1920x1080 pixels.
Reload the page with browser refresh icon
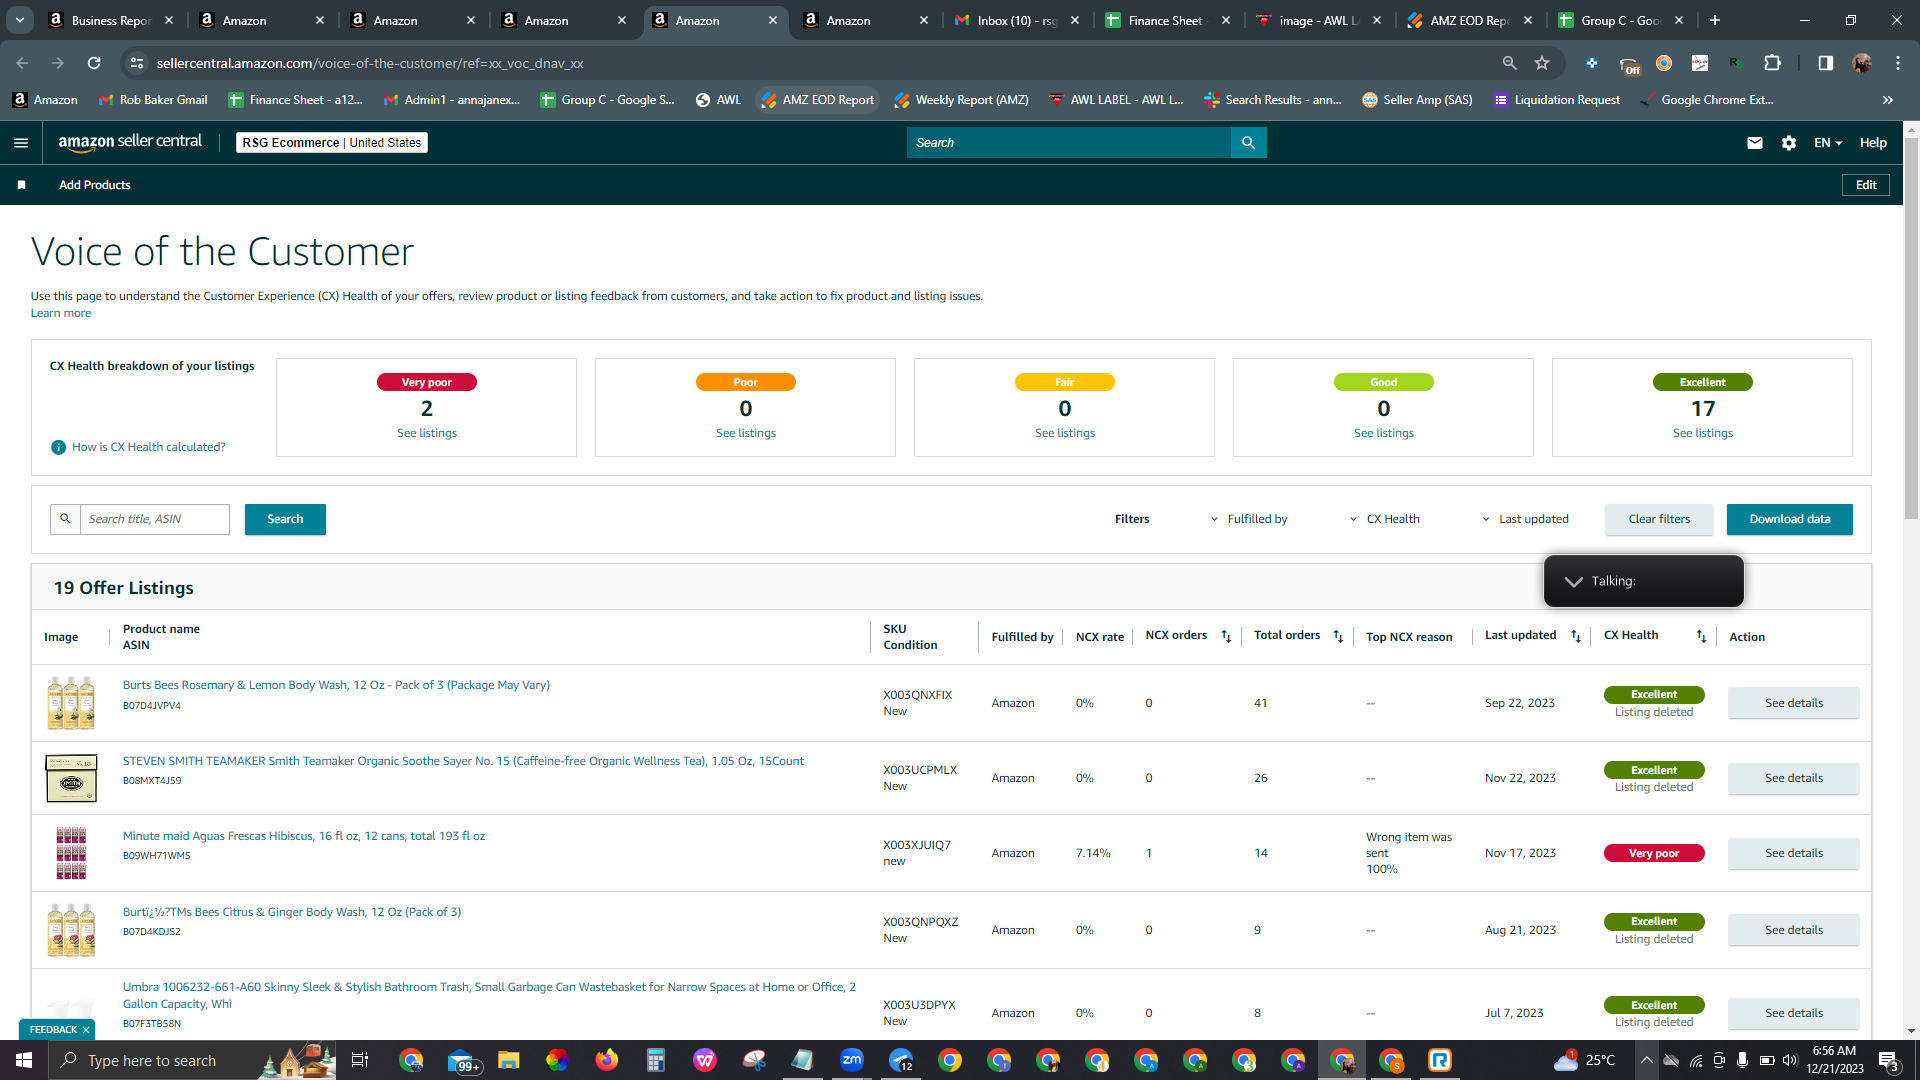94,63
